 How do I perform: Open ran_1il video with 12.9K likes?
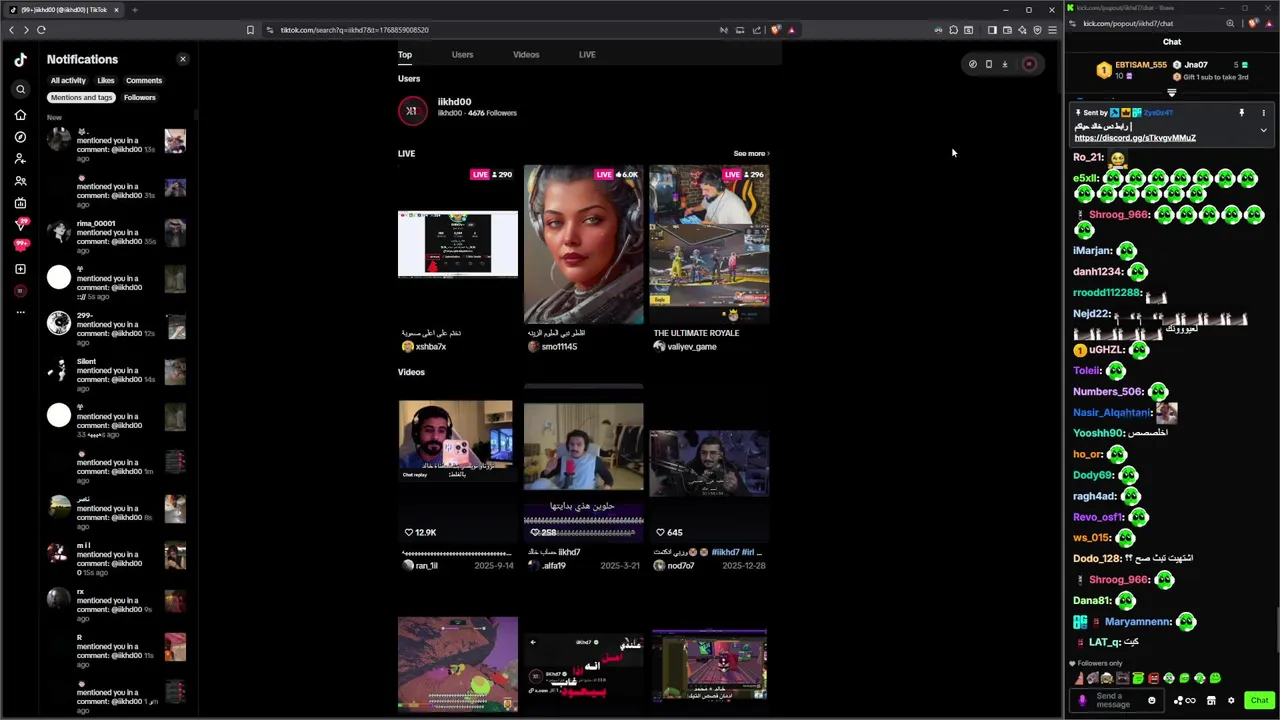point(456,462)
